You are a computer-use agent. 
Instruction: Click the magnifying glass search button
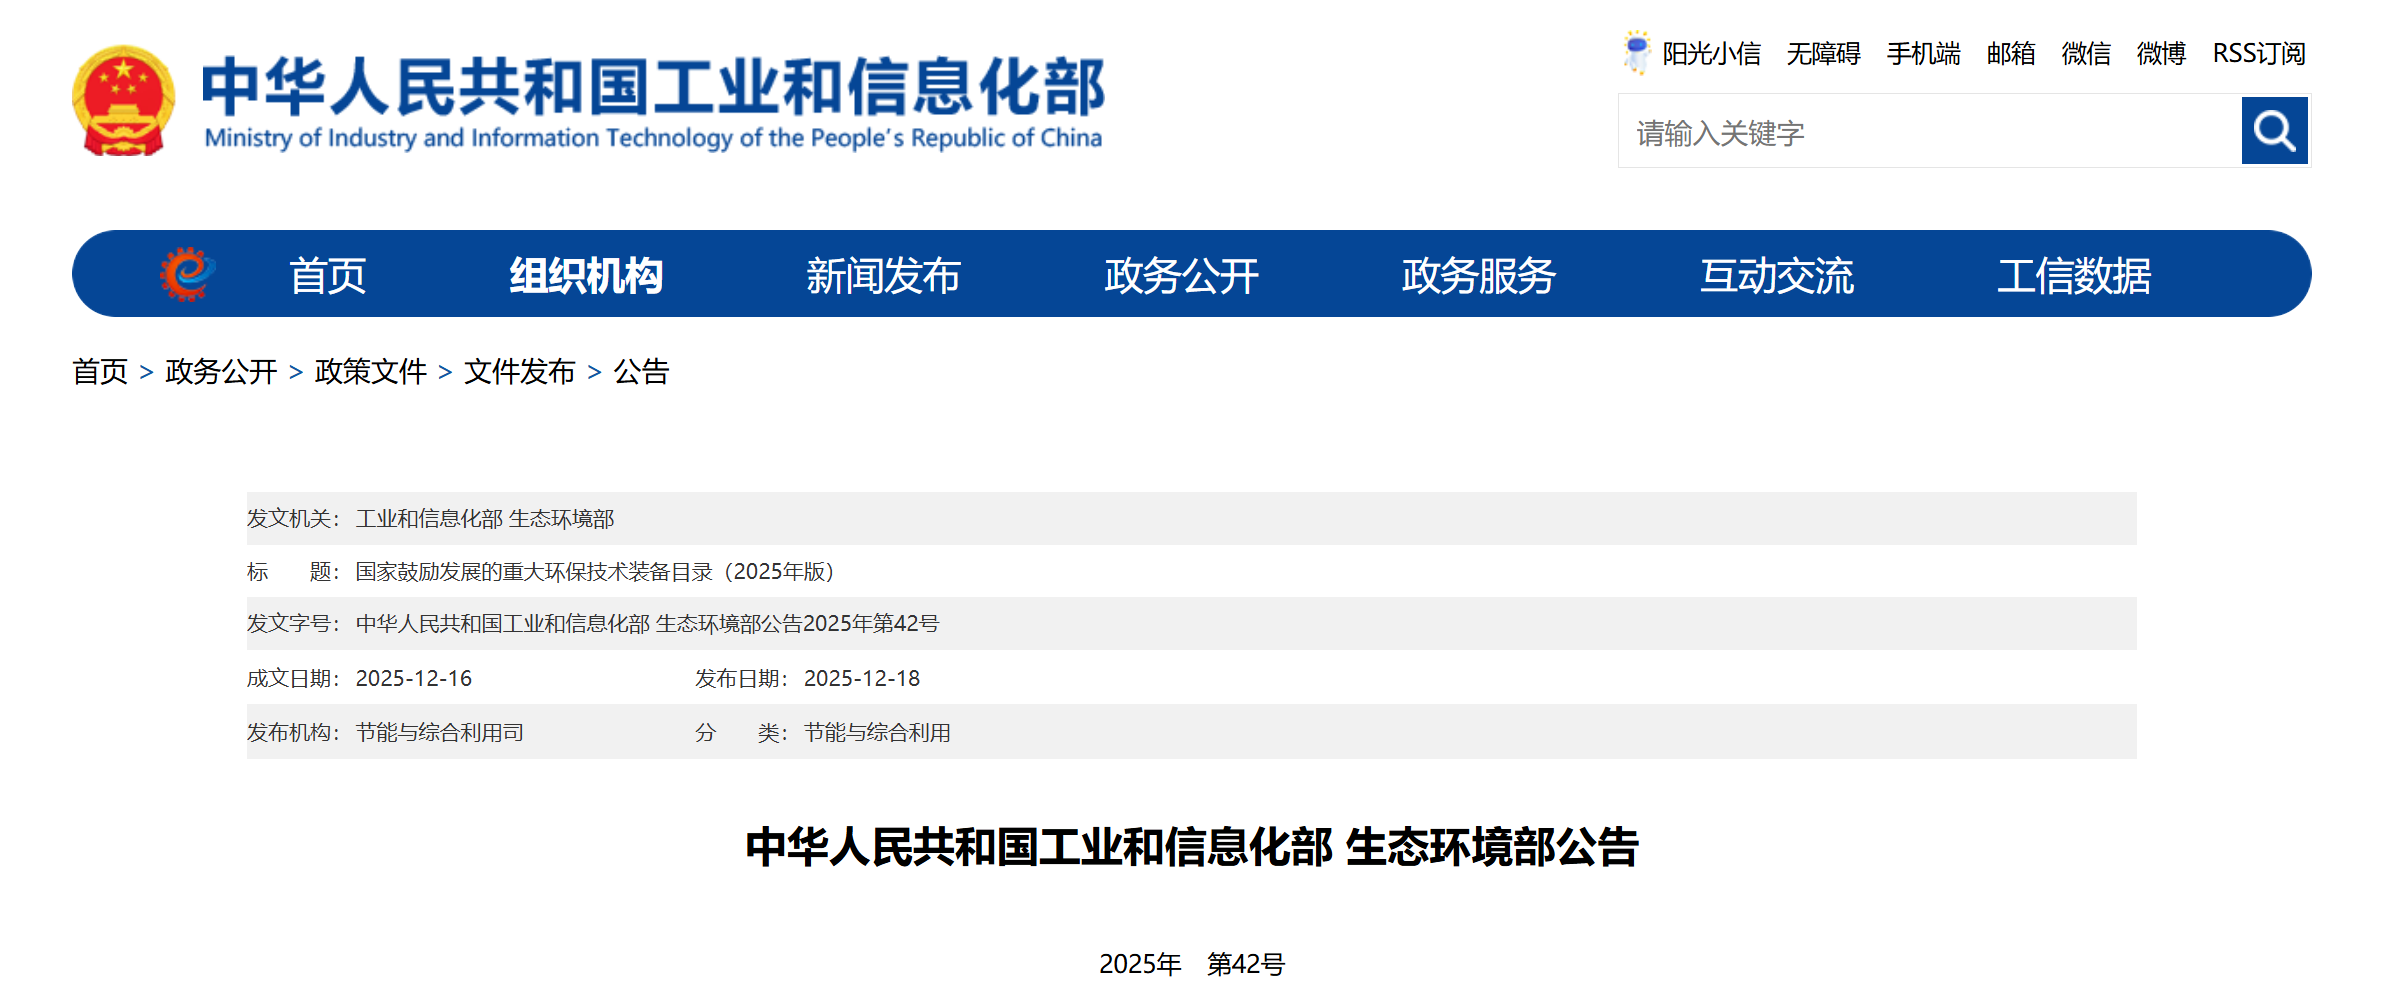tap(2273, 131)
